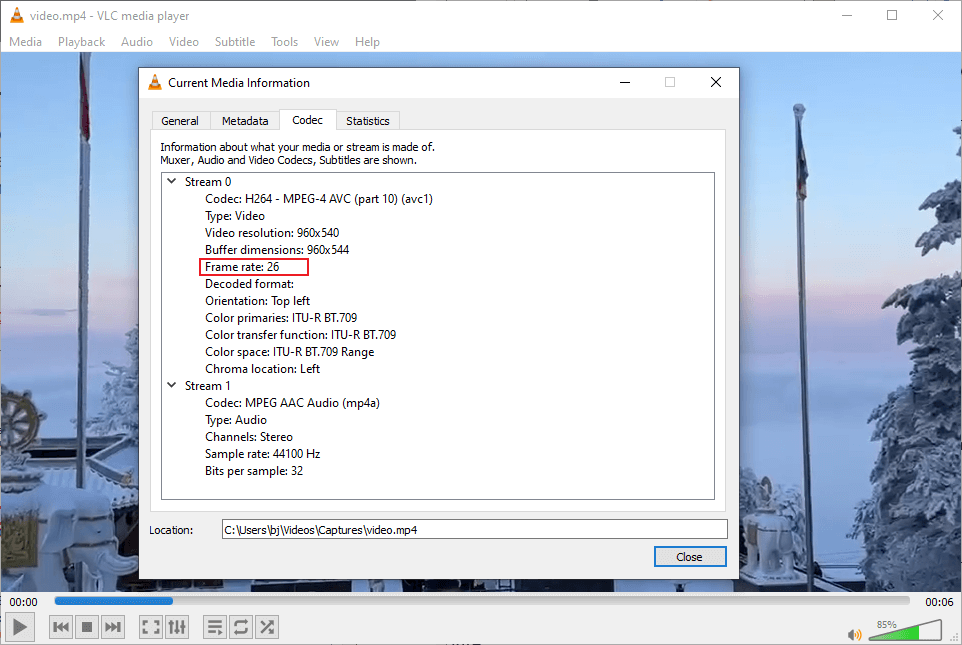Viewport: 962px width, 645px height.
Task: Collapse the Stream 0 entry
Action: click(171, 181)
